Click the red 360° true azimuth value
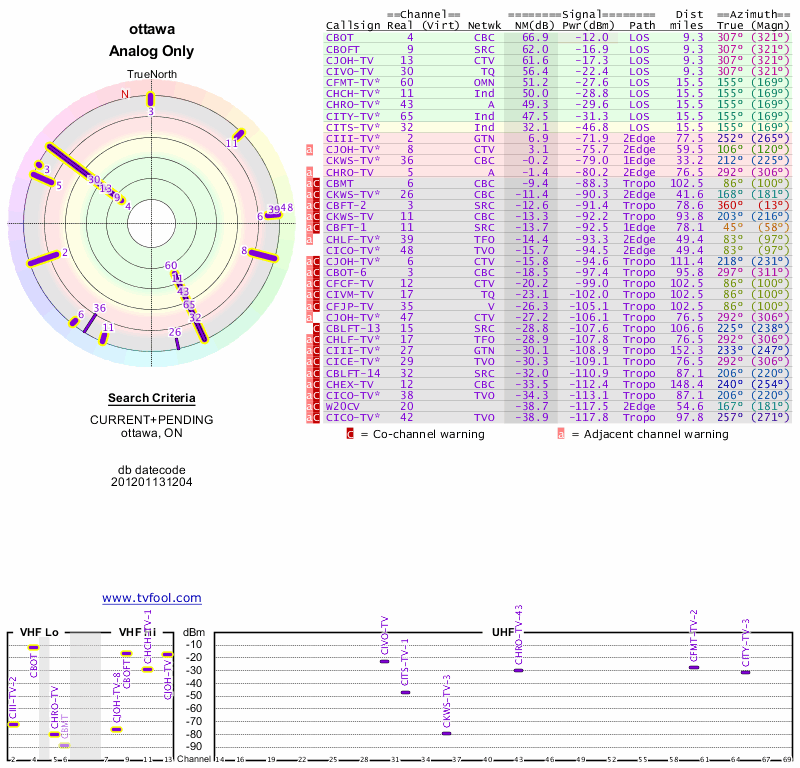 (x=730, y=206)
